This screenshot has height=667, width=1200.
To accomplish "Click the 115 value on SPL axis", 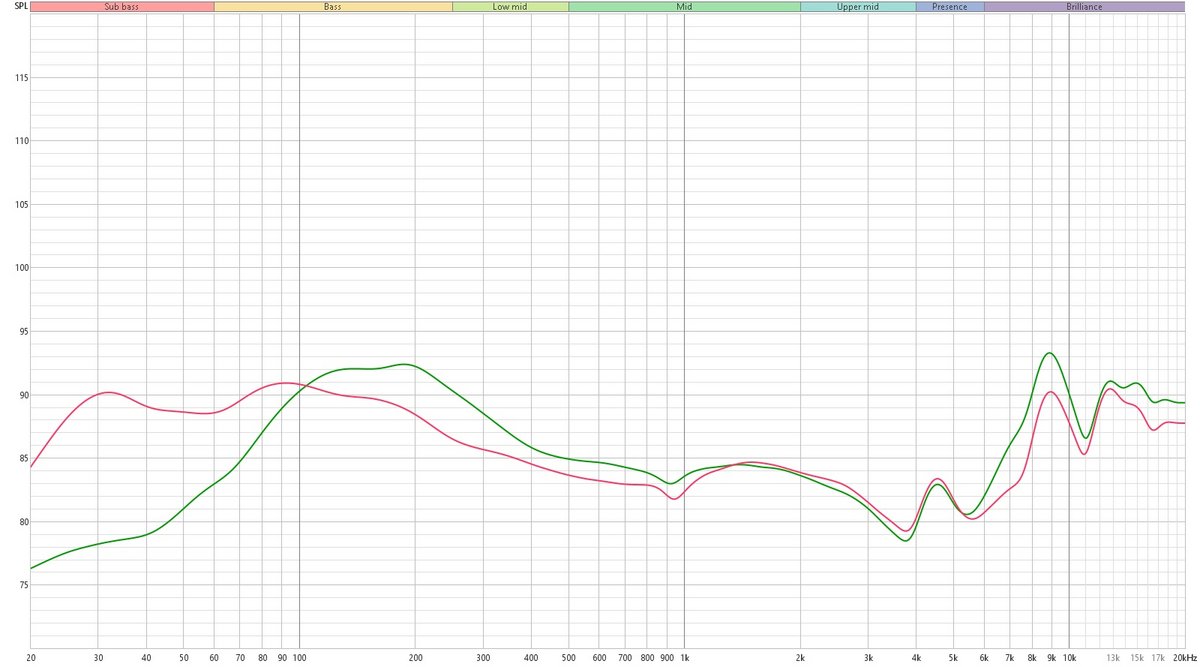I will click(x=15, y=78).
